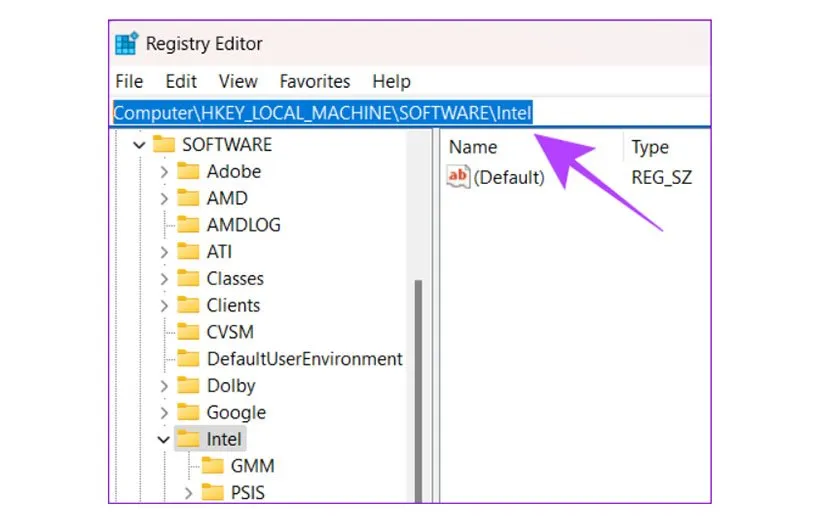This screenshot has width=822, height=522.
Task: Click the (Default) string value ab icon
Action: [458, 178]
